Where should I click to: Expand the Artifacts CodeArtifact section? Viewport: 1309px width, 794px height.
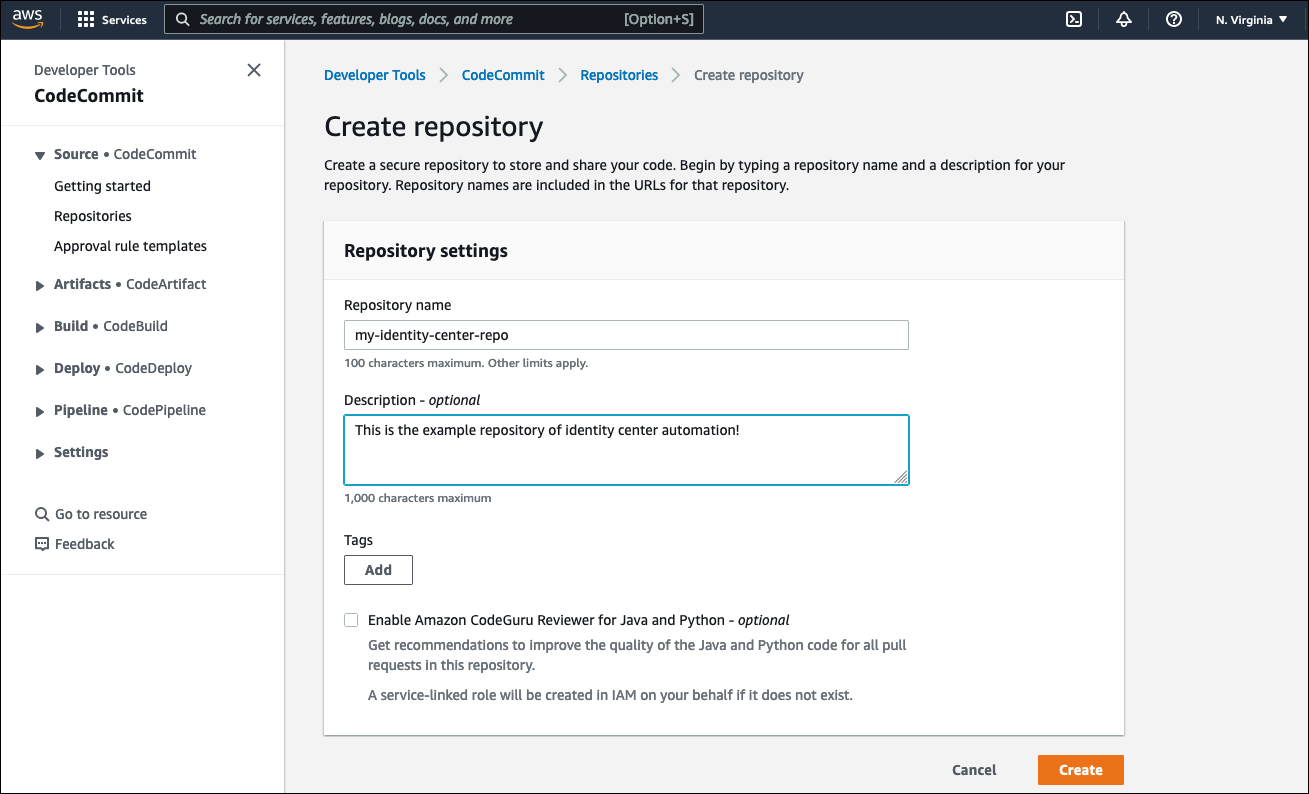40,285
